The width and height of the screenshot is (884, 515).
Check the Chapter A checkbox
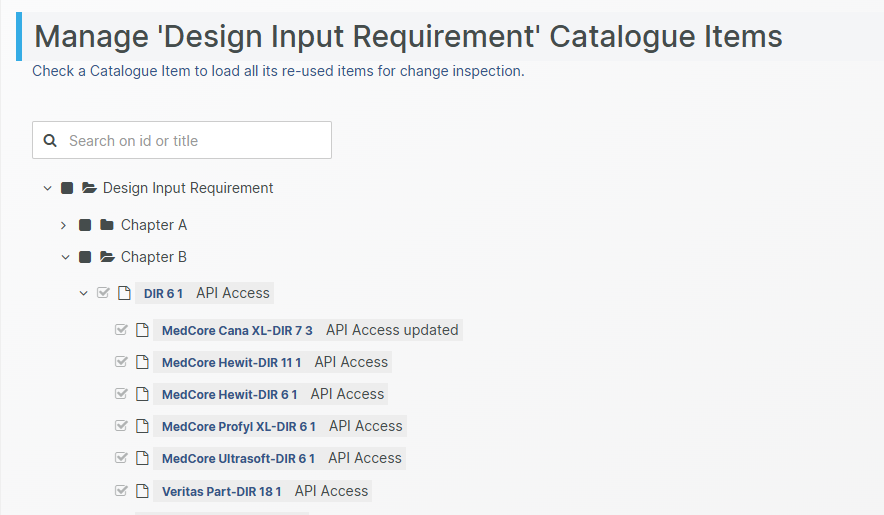point(85,225)
